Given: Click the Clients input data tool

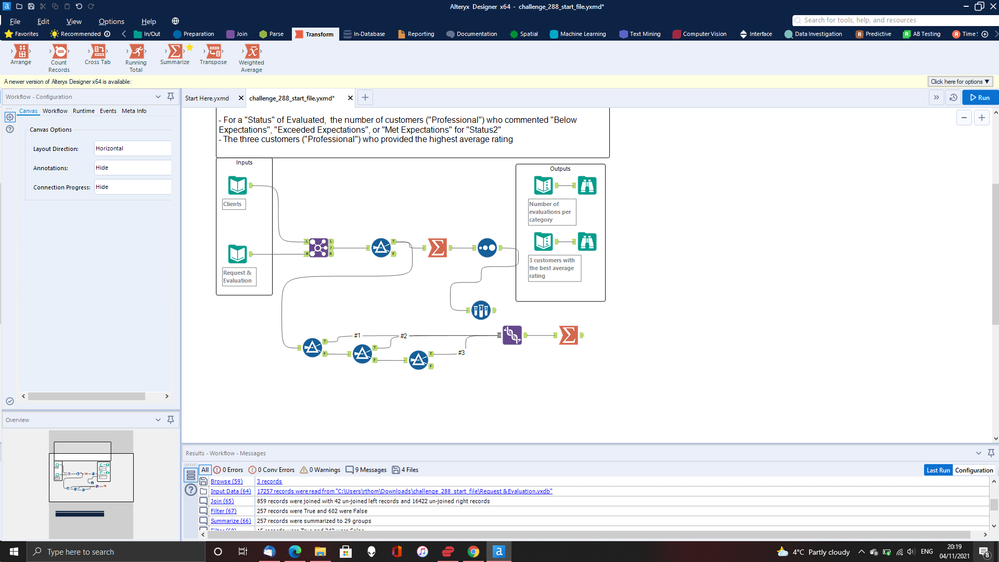Looking at the screenshot, I should (x=237, y=185).
